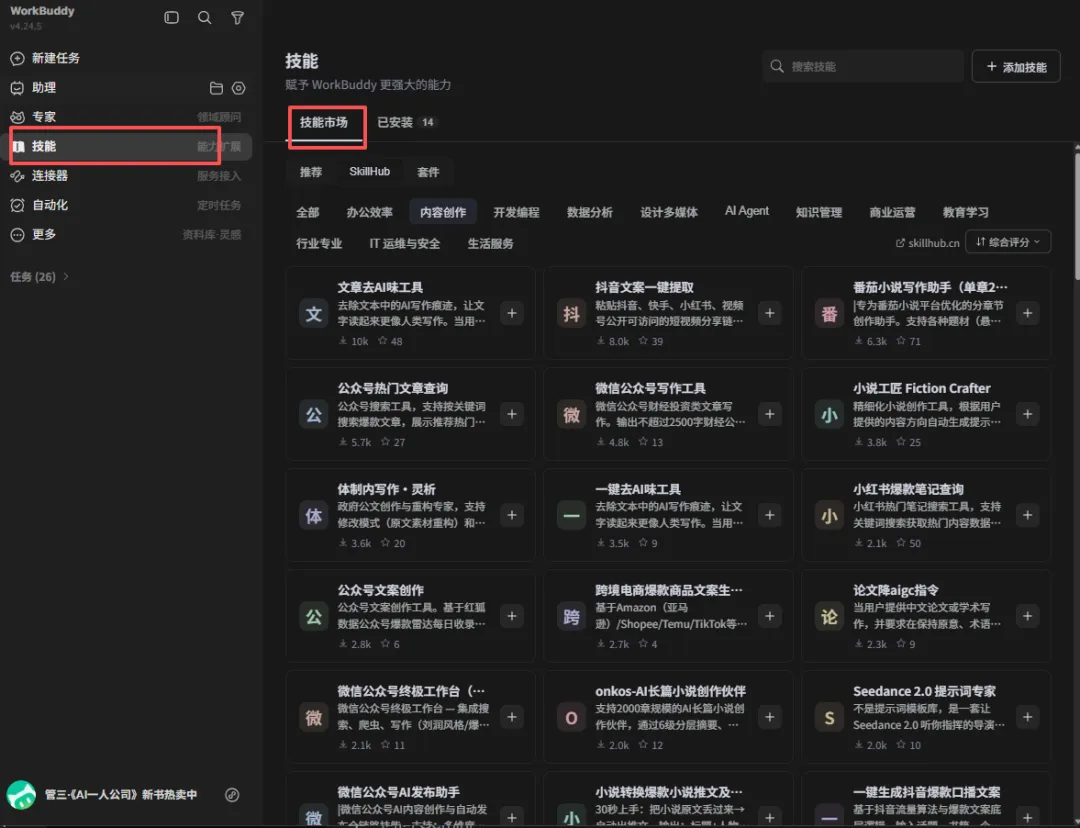The height and width of the screenshot is (828, 1080).
Task: Open the 微信公众号AI发布助手 card title
Action: (x=398, y=792)
